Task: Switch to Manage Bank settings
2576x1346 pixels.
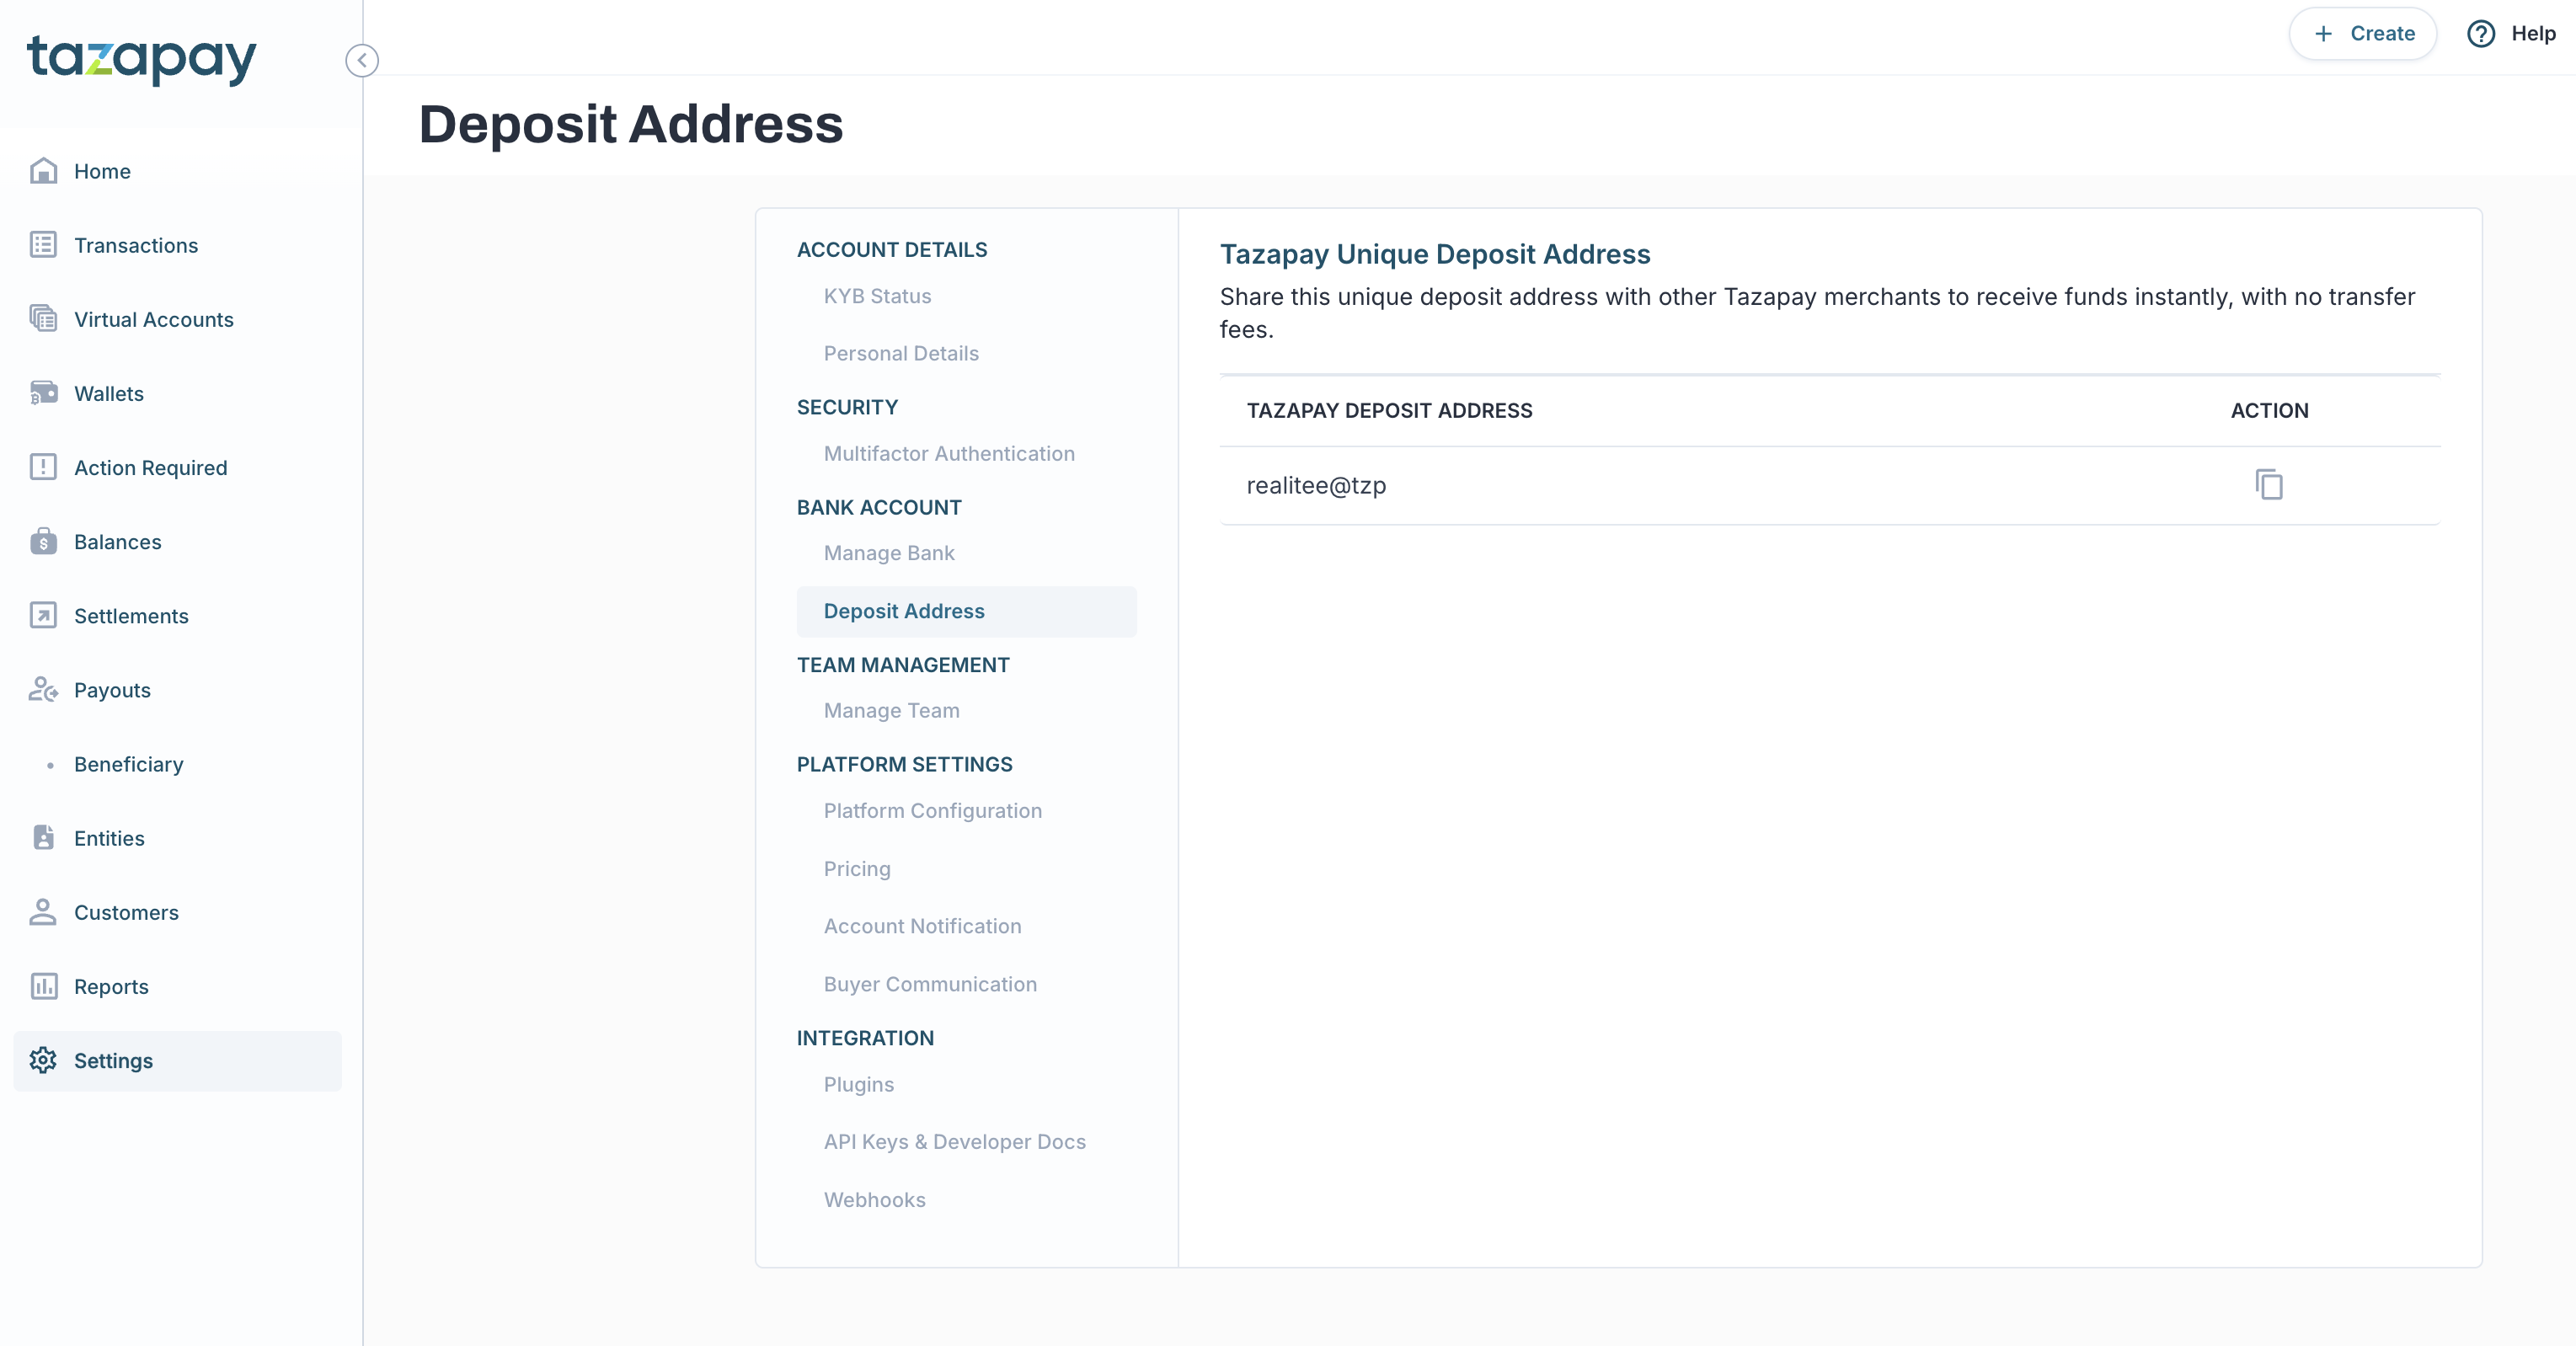Action: point(888,552)
